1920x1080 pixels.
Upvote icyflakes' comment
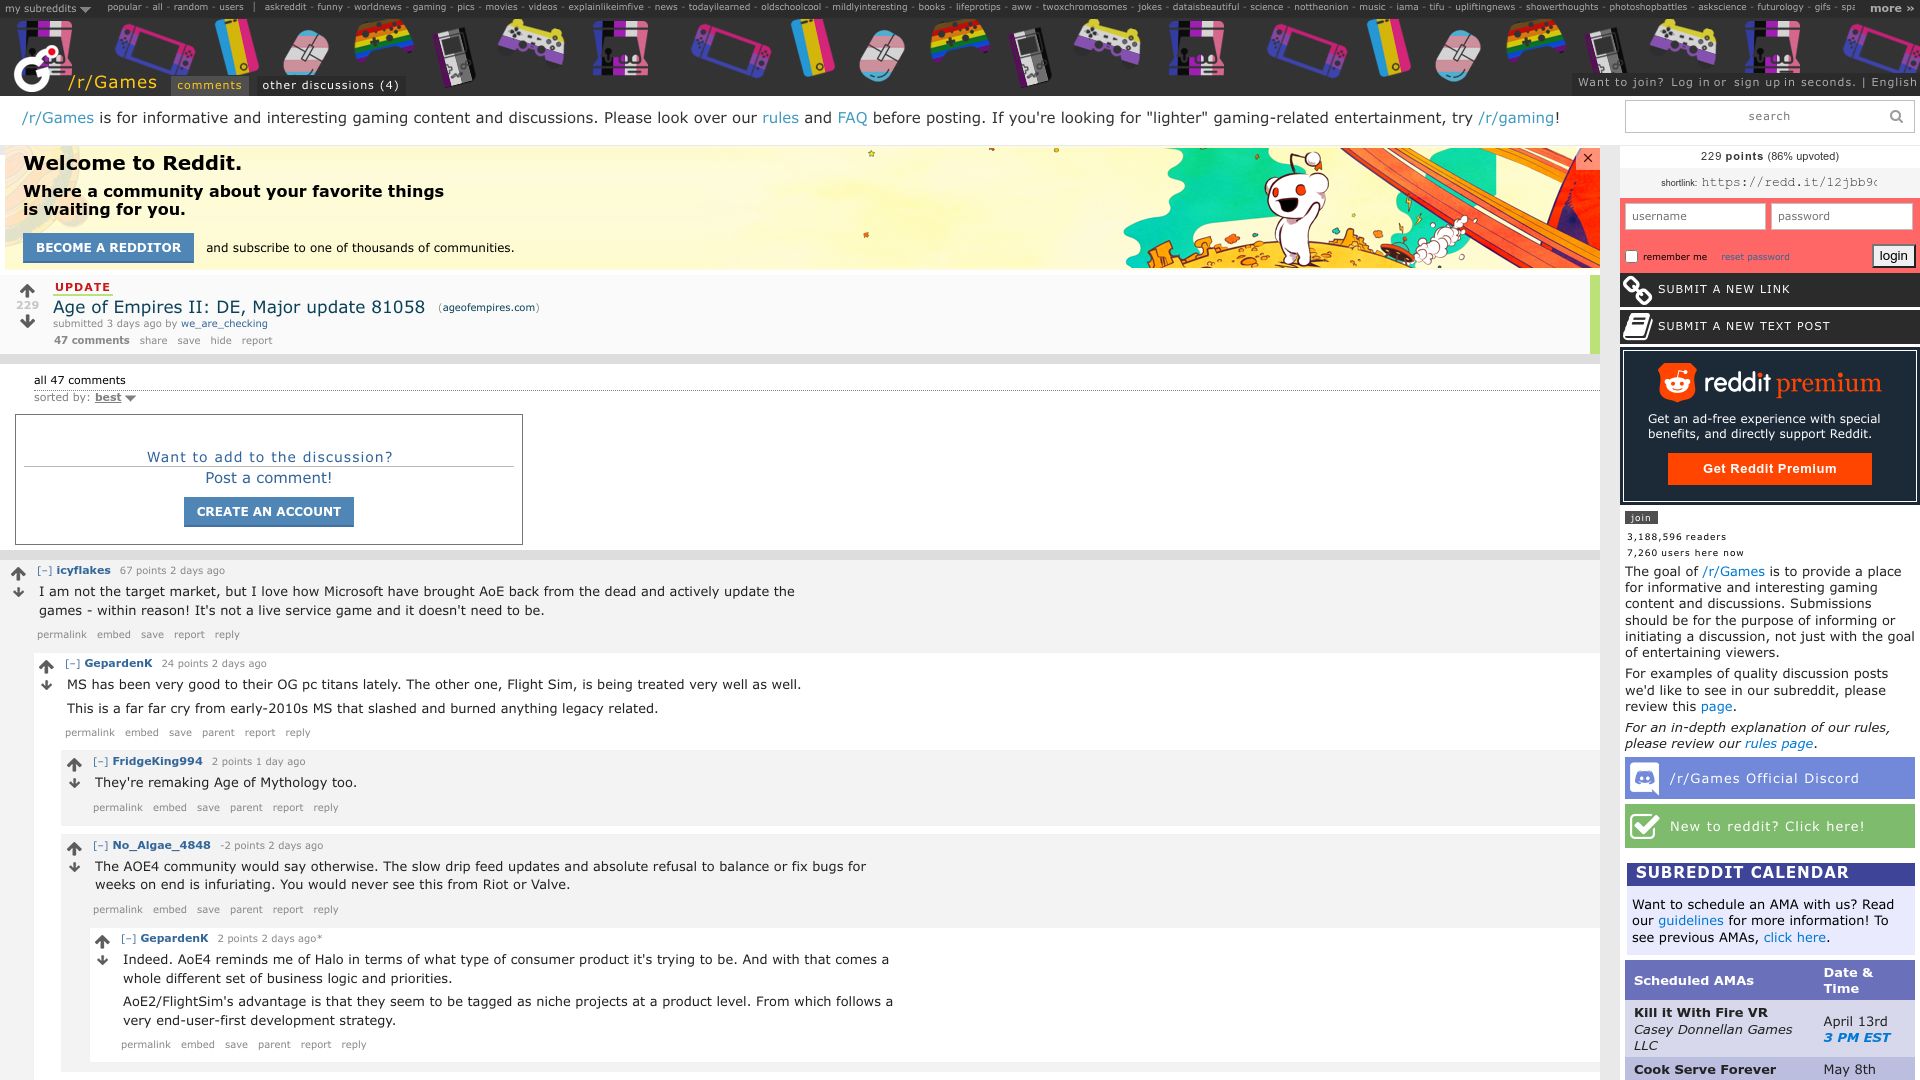pos(18,574)
